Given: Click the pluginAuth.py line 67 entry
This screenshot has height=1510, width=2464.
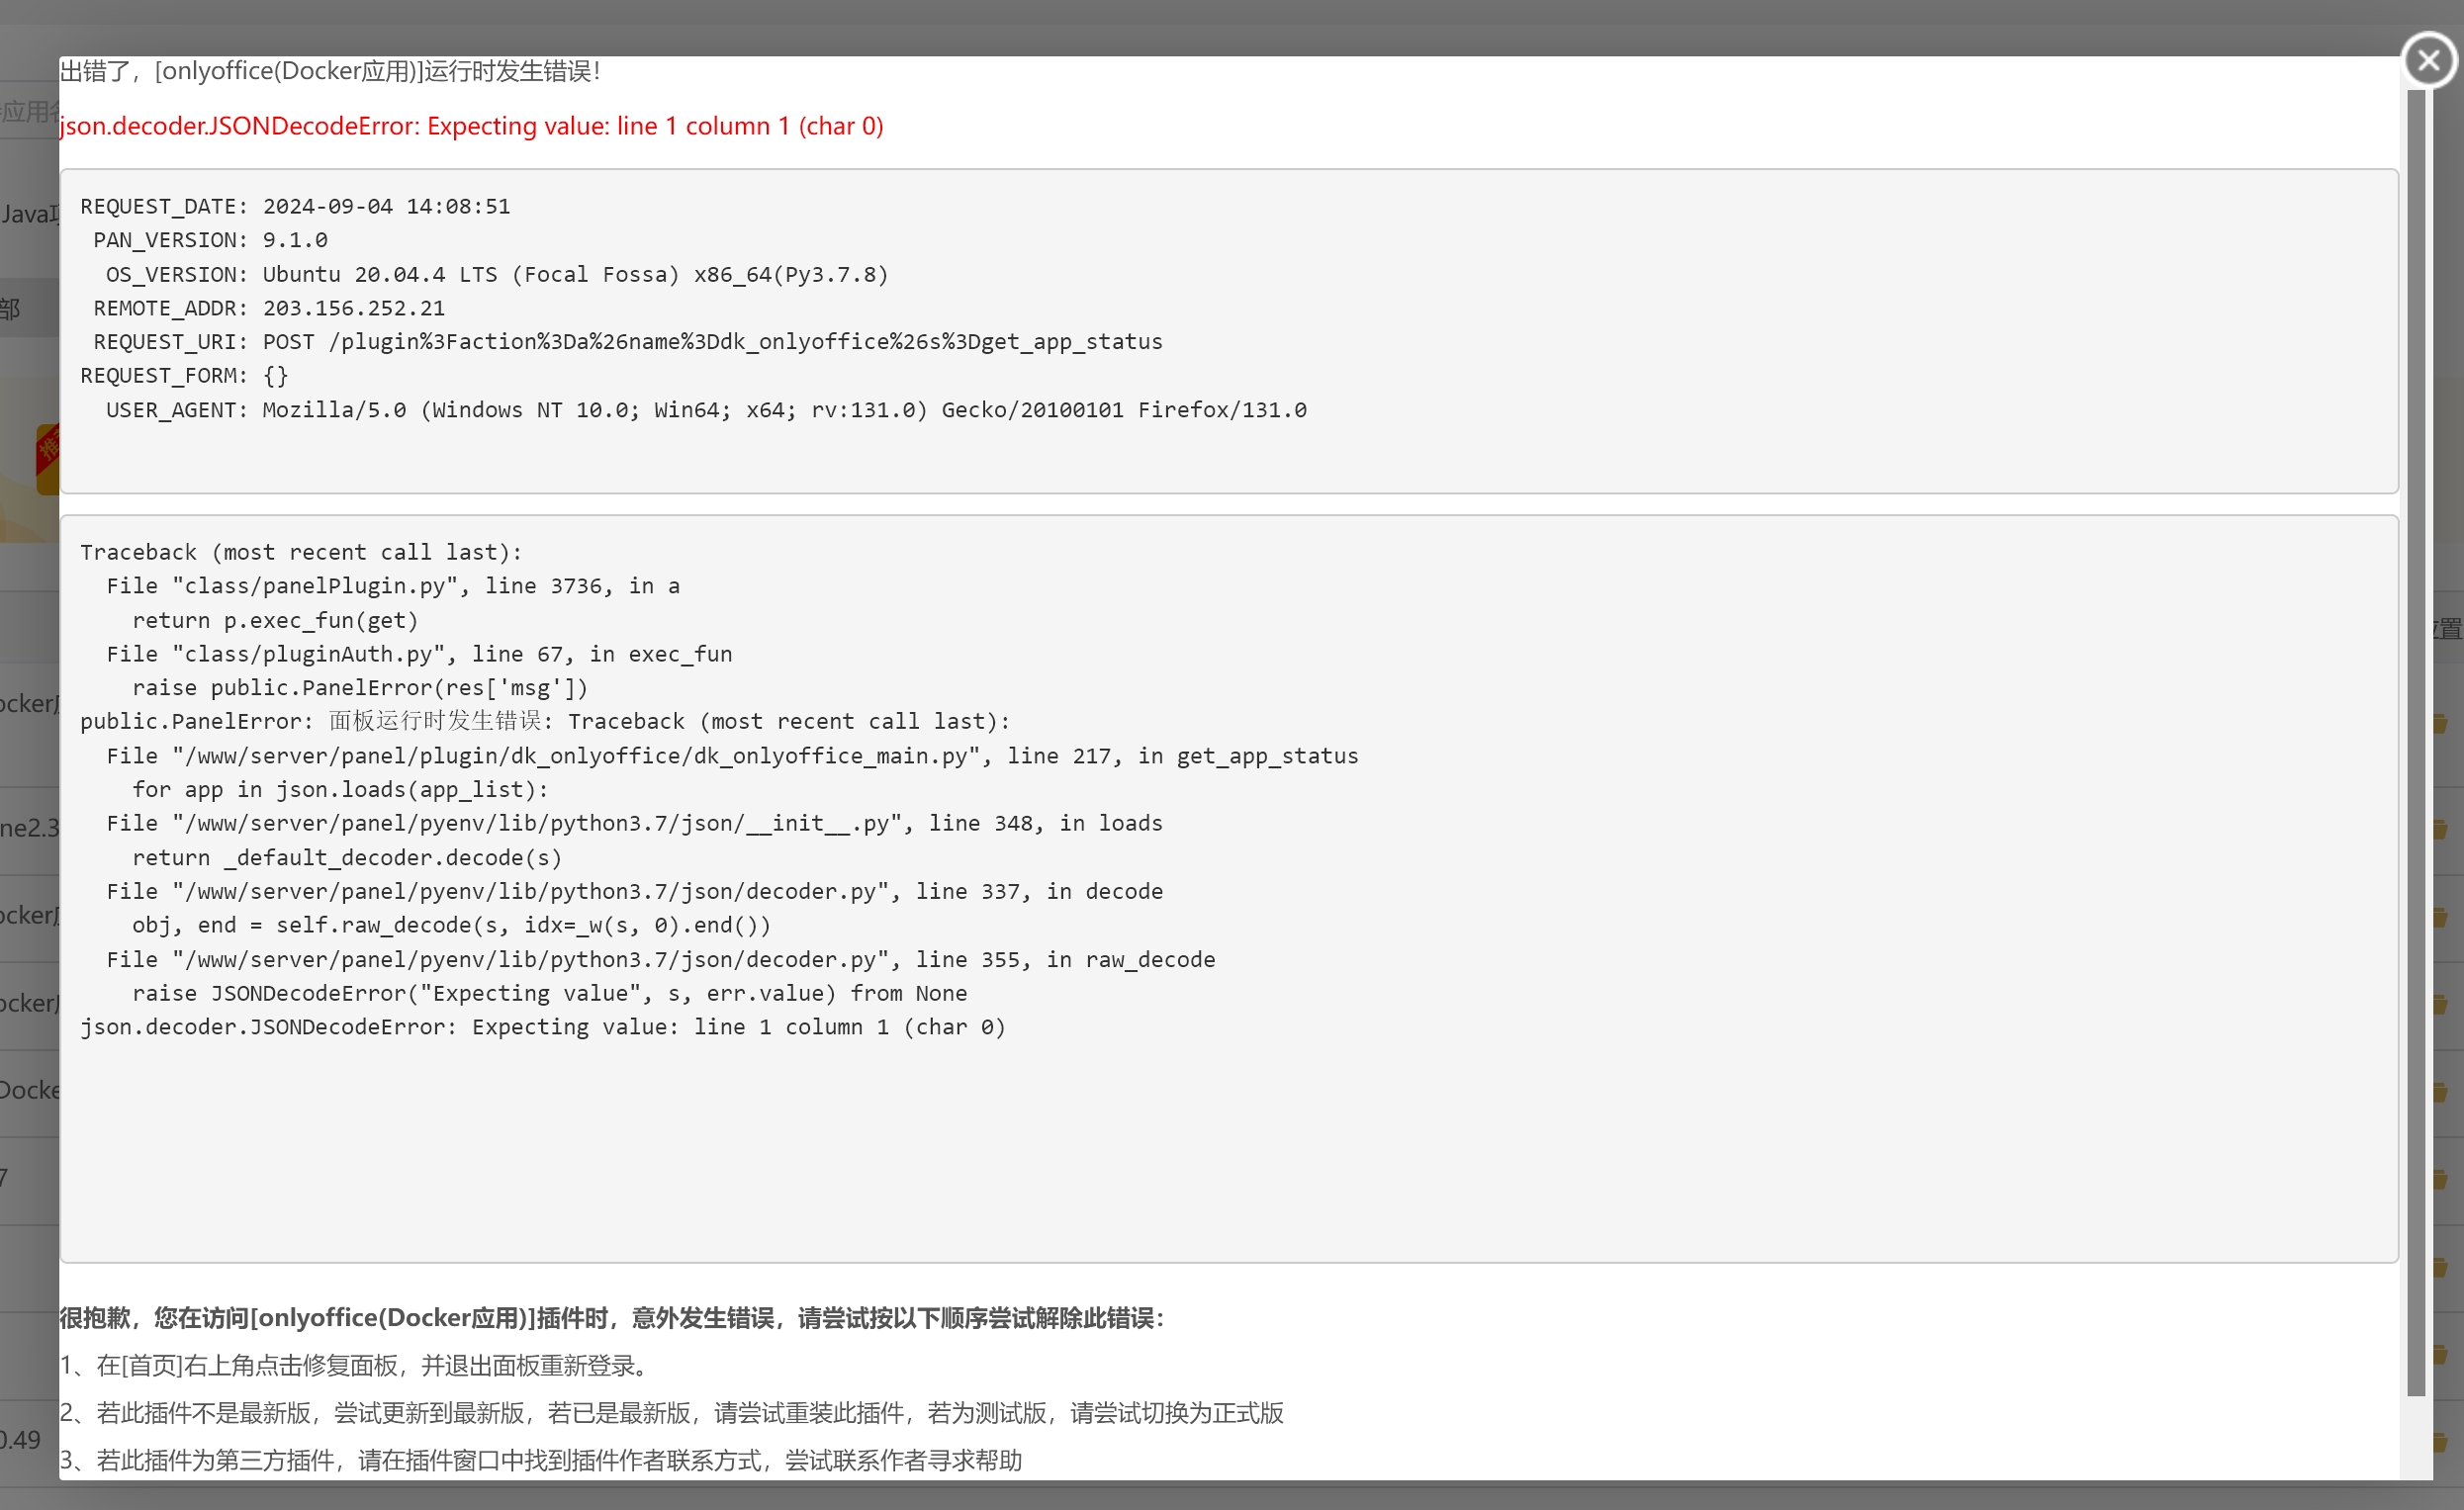Looking at the screenshot, I should [x=419, y=654].
